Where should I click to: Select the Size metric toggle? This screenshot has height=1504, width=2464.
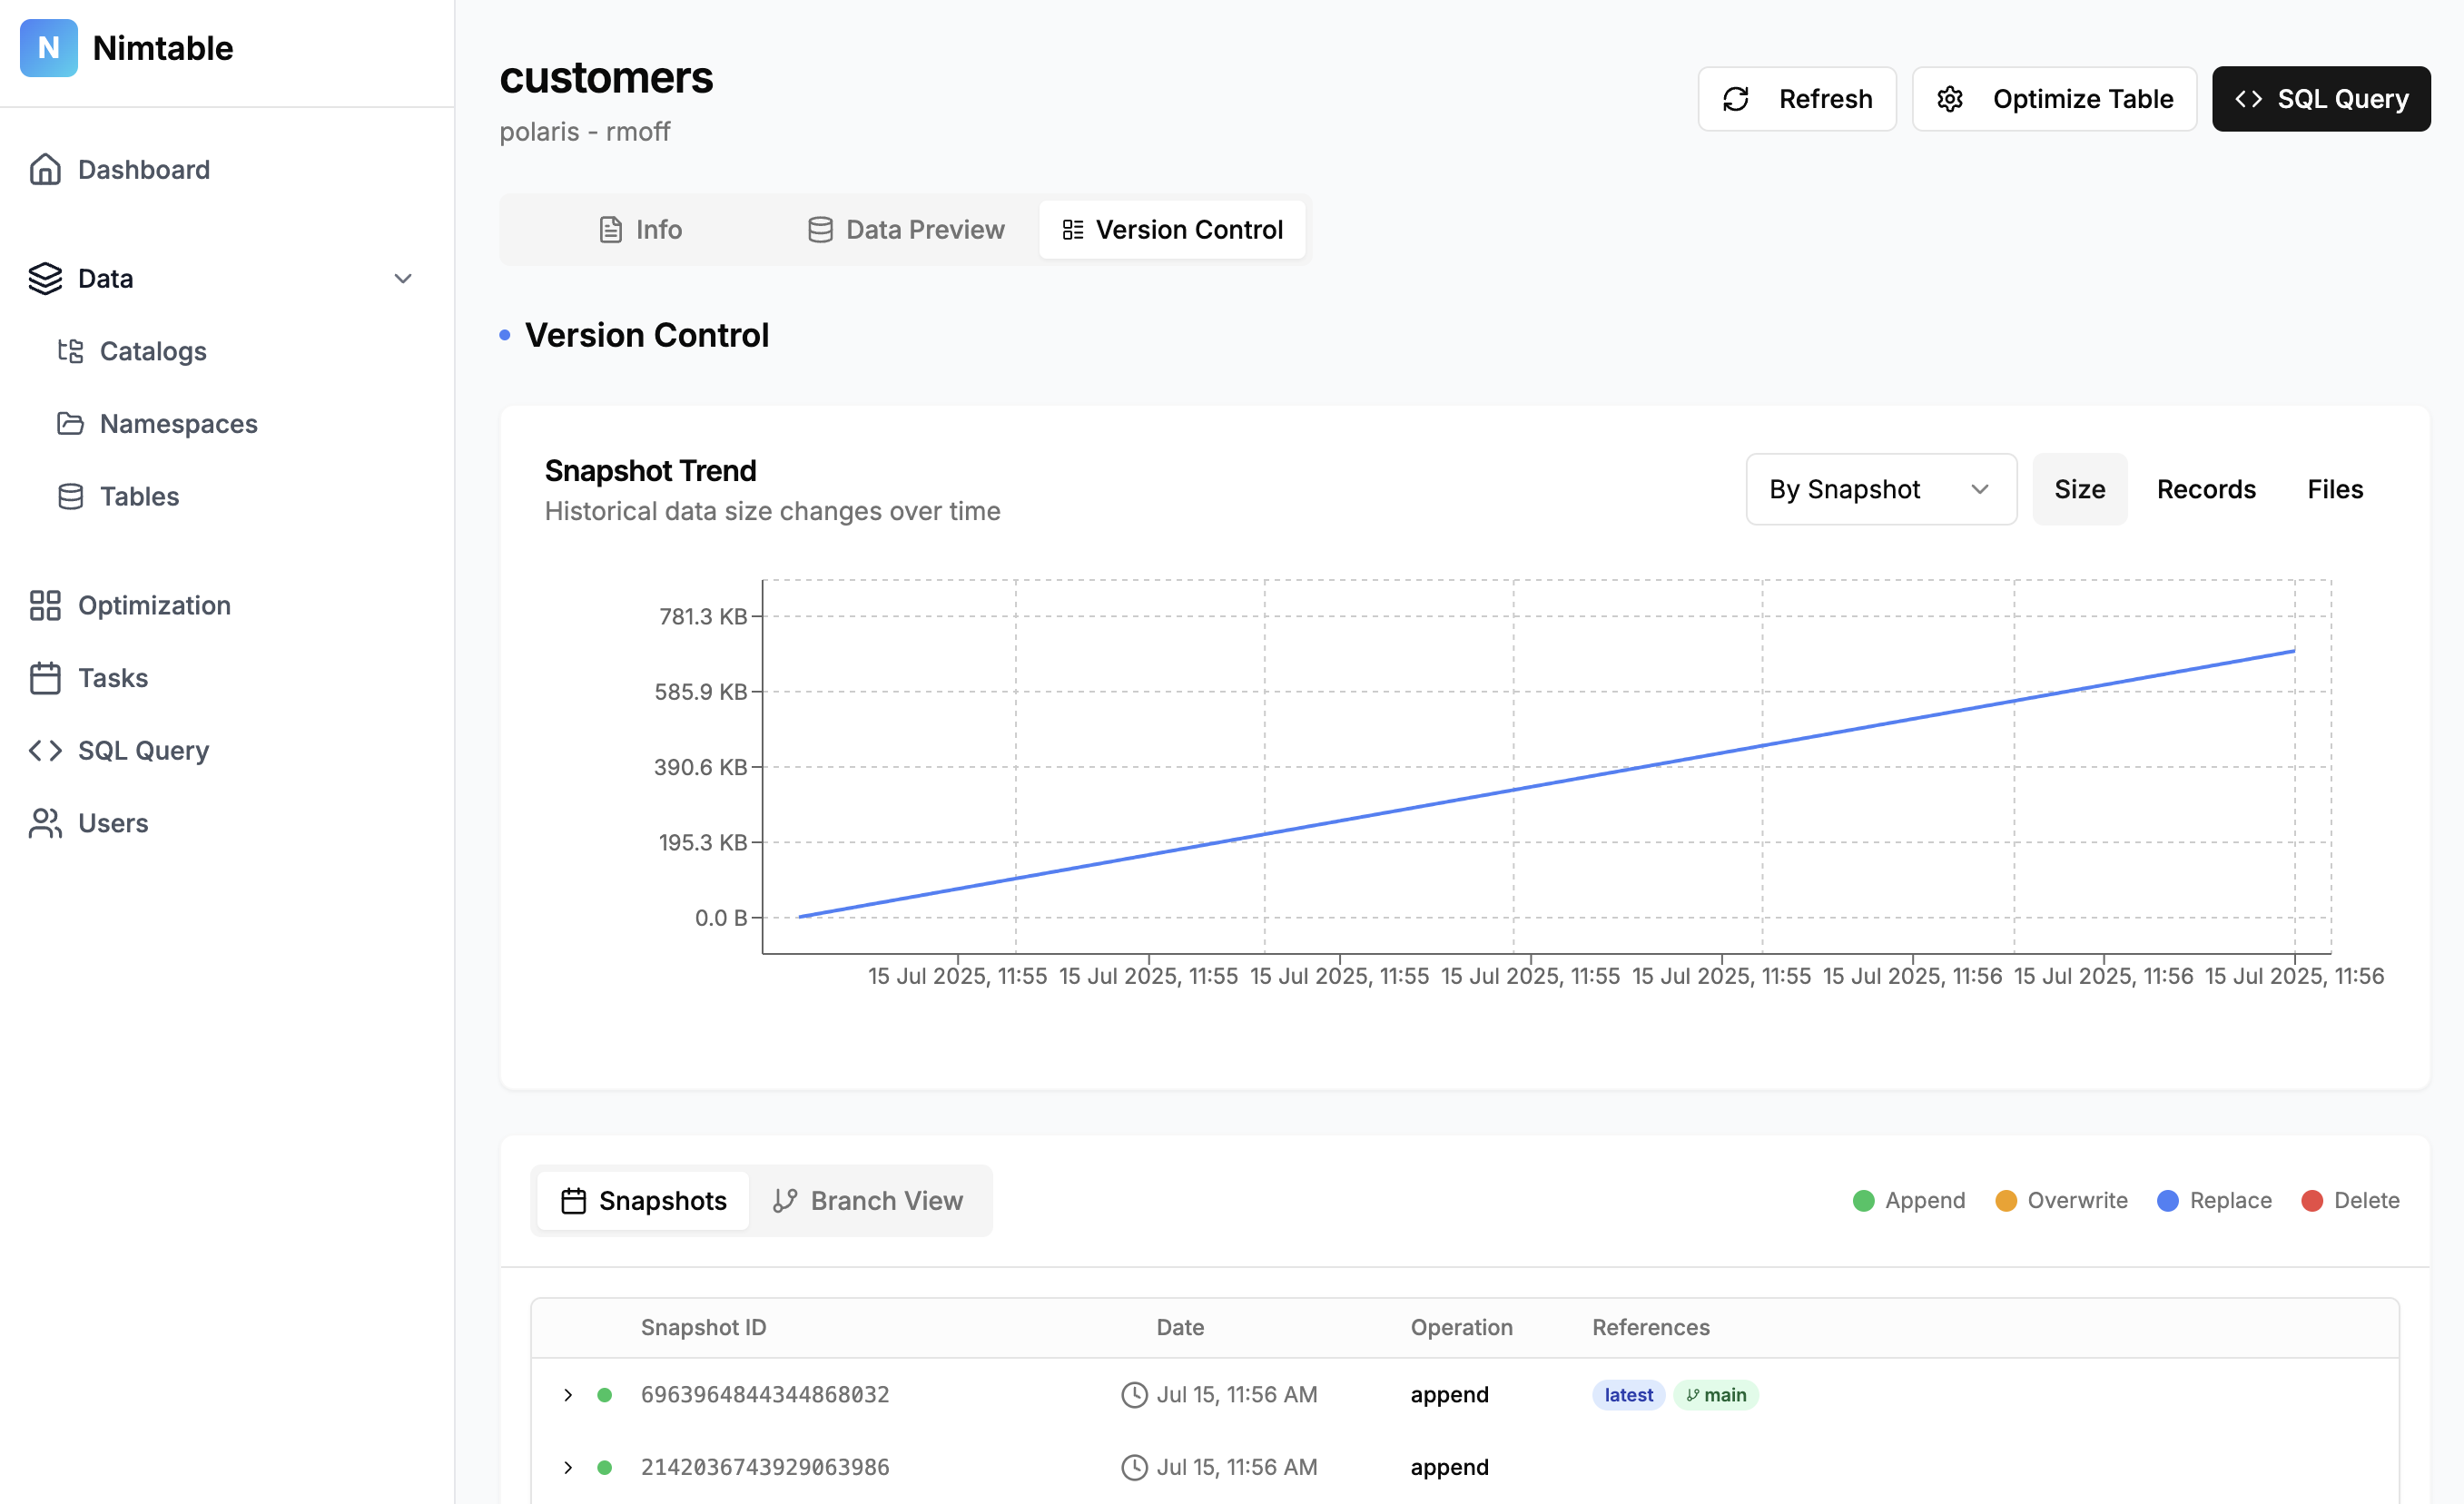(x=2079, y=489)
